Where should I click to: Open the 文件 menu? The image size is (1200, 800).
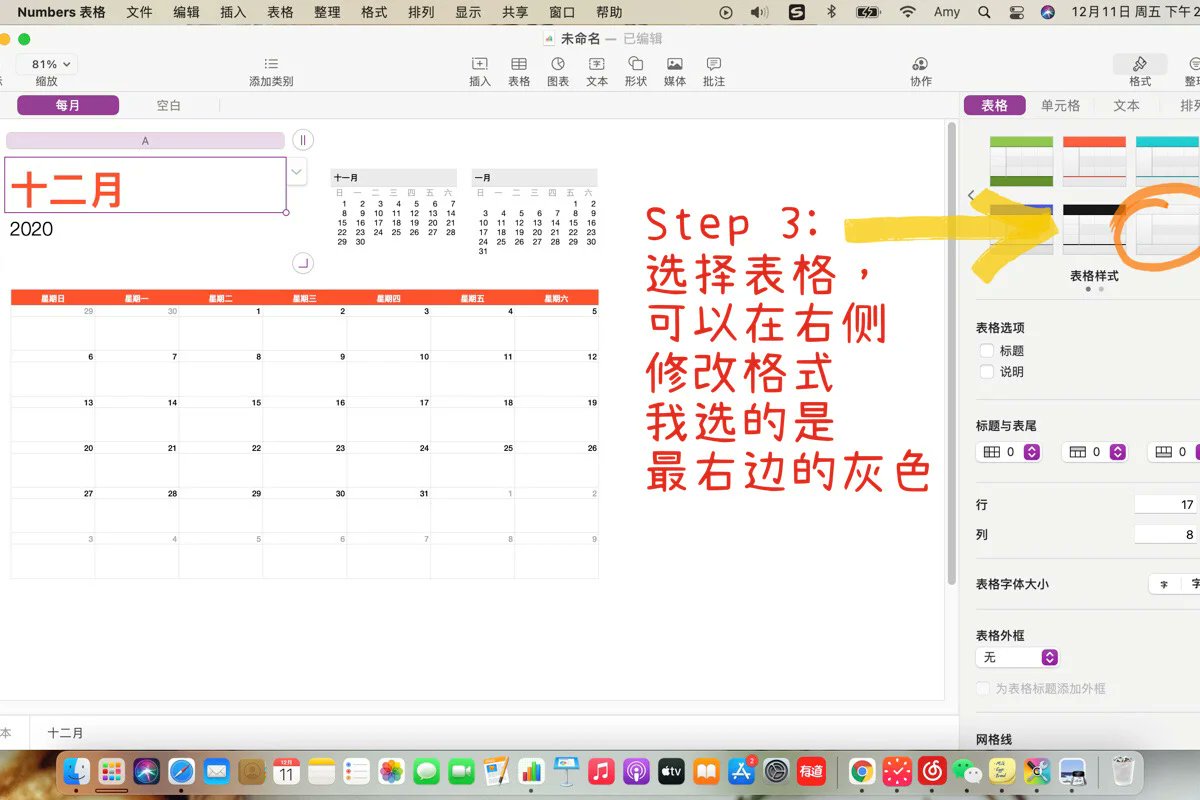(140, 12)
